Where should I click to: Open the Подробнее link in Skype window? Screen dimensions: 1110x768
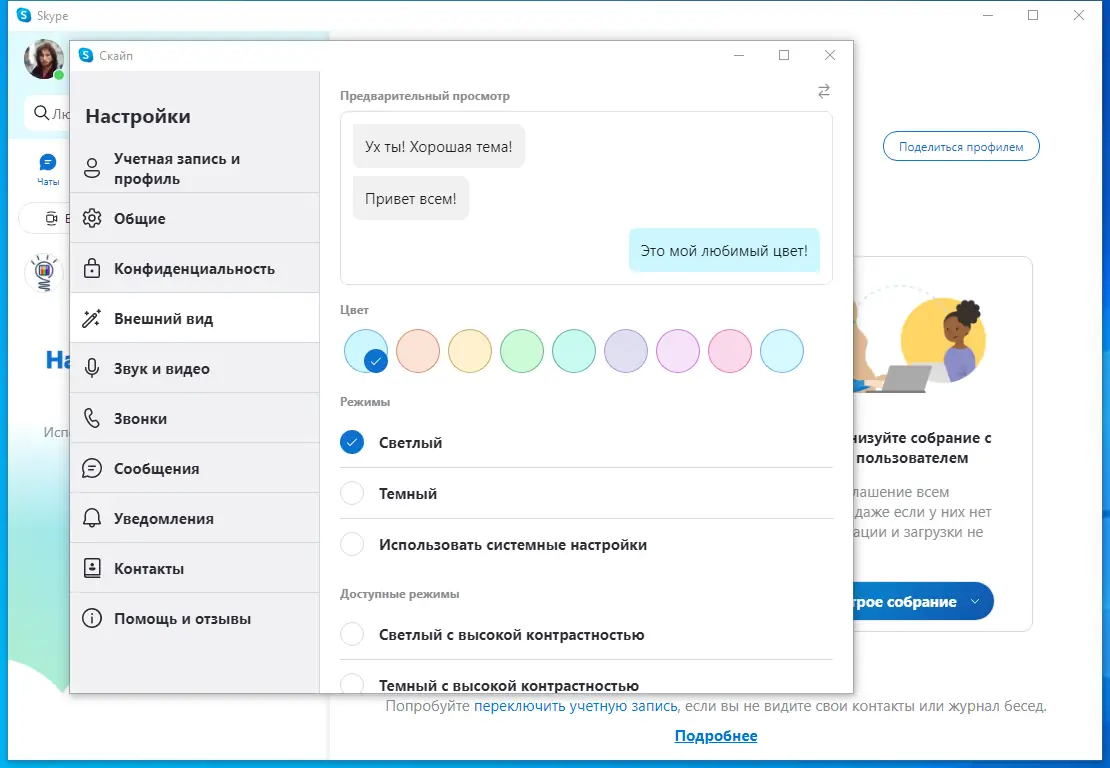coord(716,735)
